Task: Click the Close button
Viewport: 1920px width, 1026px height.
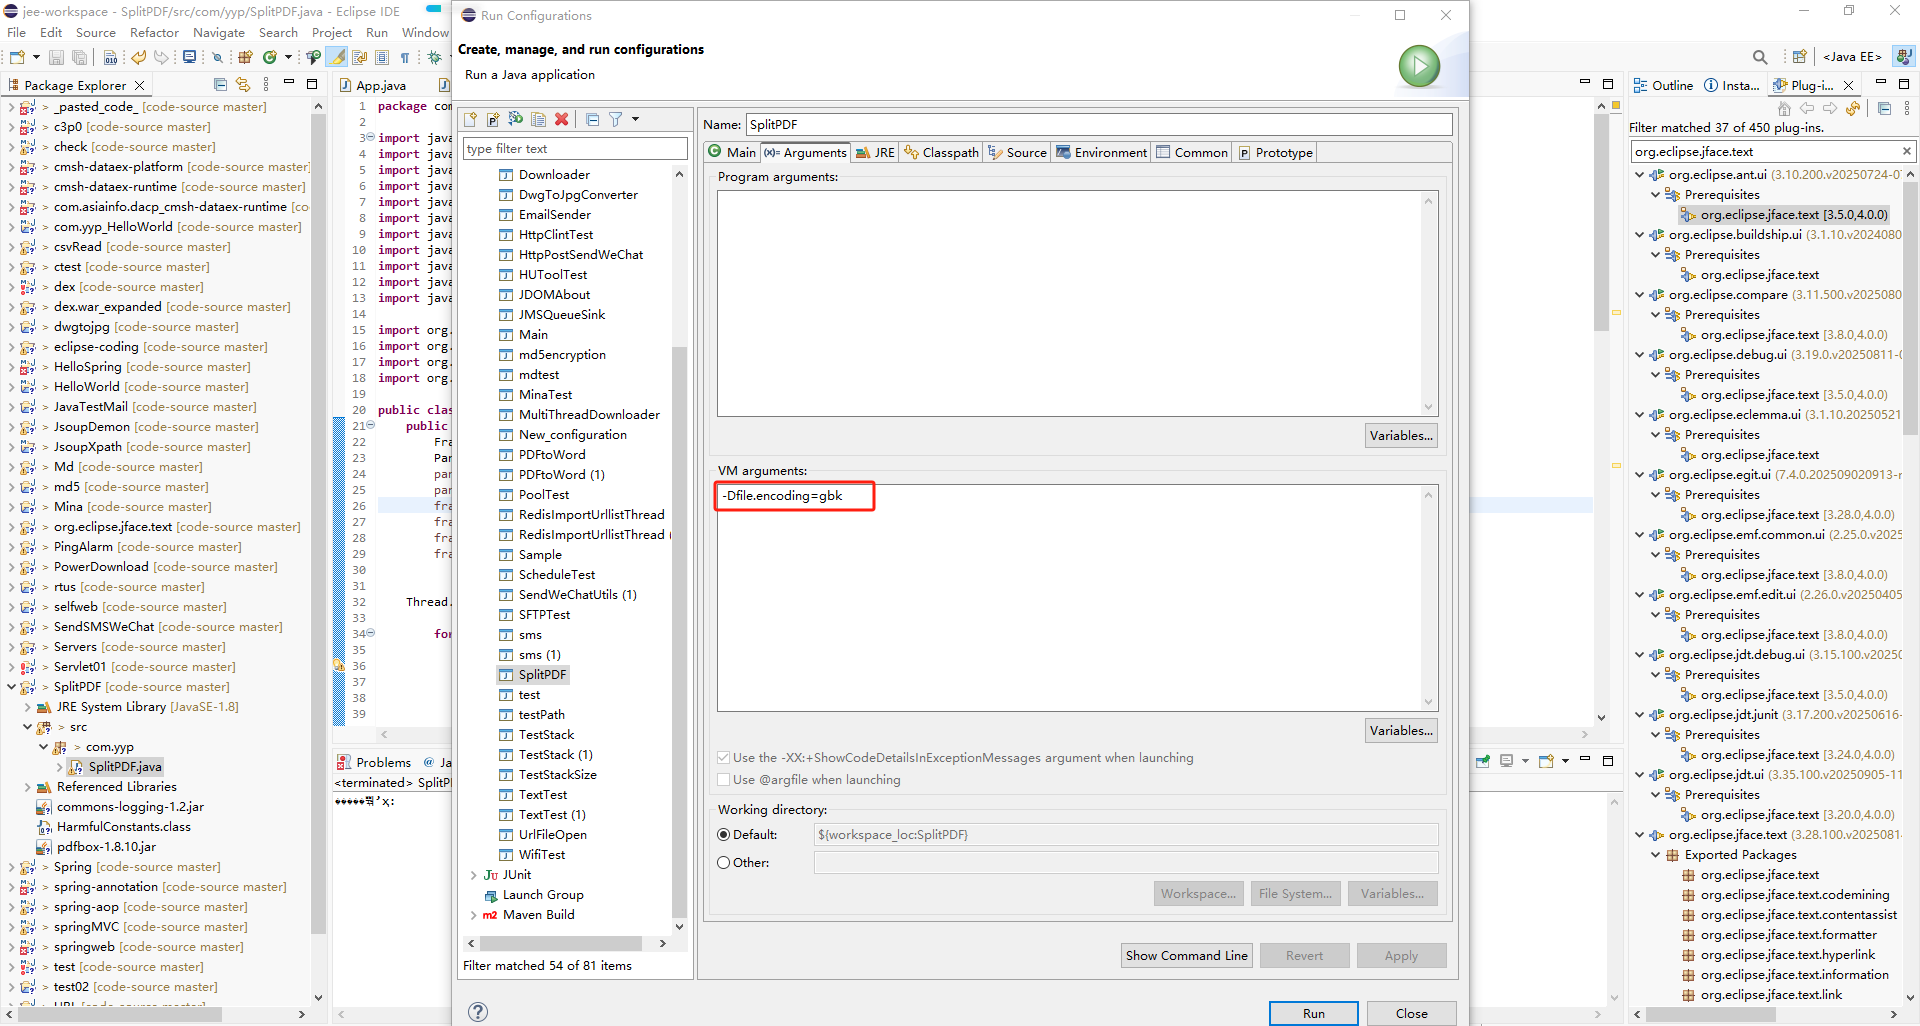Action: [1411, 1013]
